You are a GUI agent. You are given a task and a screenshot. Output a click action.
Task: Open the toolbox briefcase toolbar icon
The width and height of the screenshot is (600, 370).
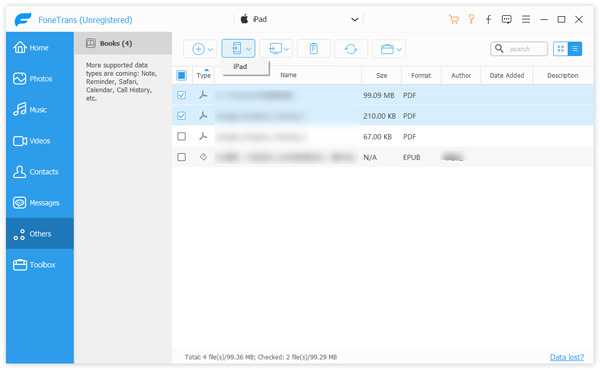coord(387,49)
